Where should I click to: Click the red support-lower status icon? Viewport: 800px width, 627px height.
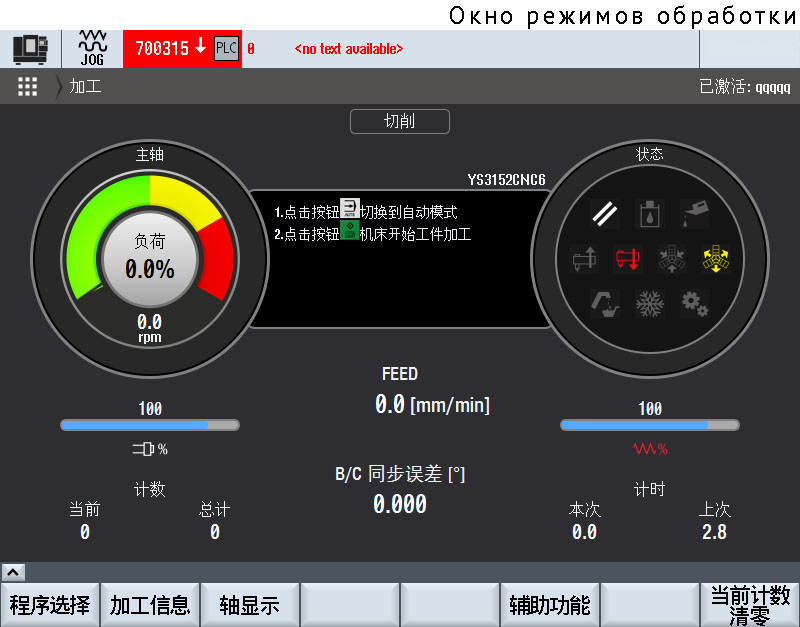[628, 258]
